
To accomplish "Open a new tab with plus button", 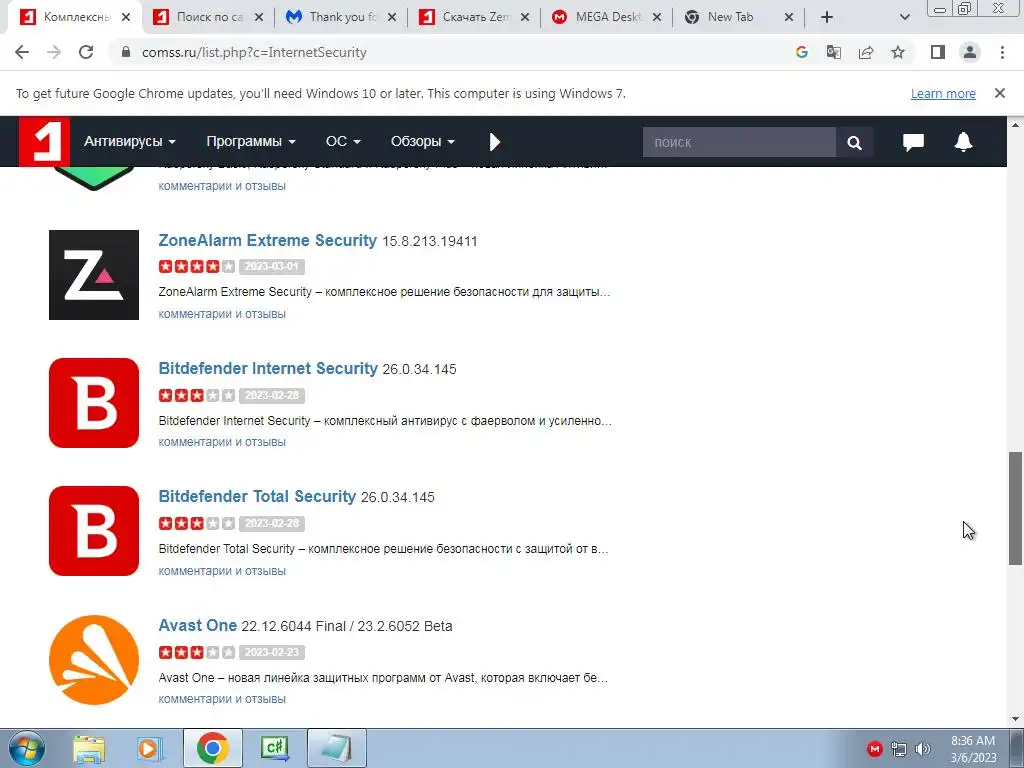I will tap(827, 17).
